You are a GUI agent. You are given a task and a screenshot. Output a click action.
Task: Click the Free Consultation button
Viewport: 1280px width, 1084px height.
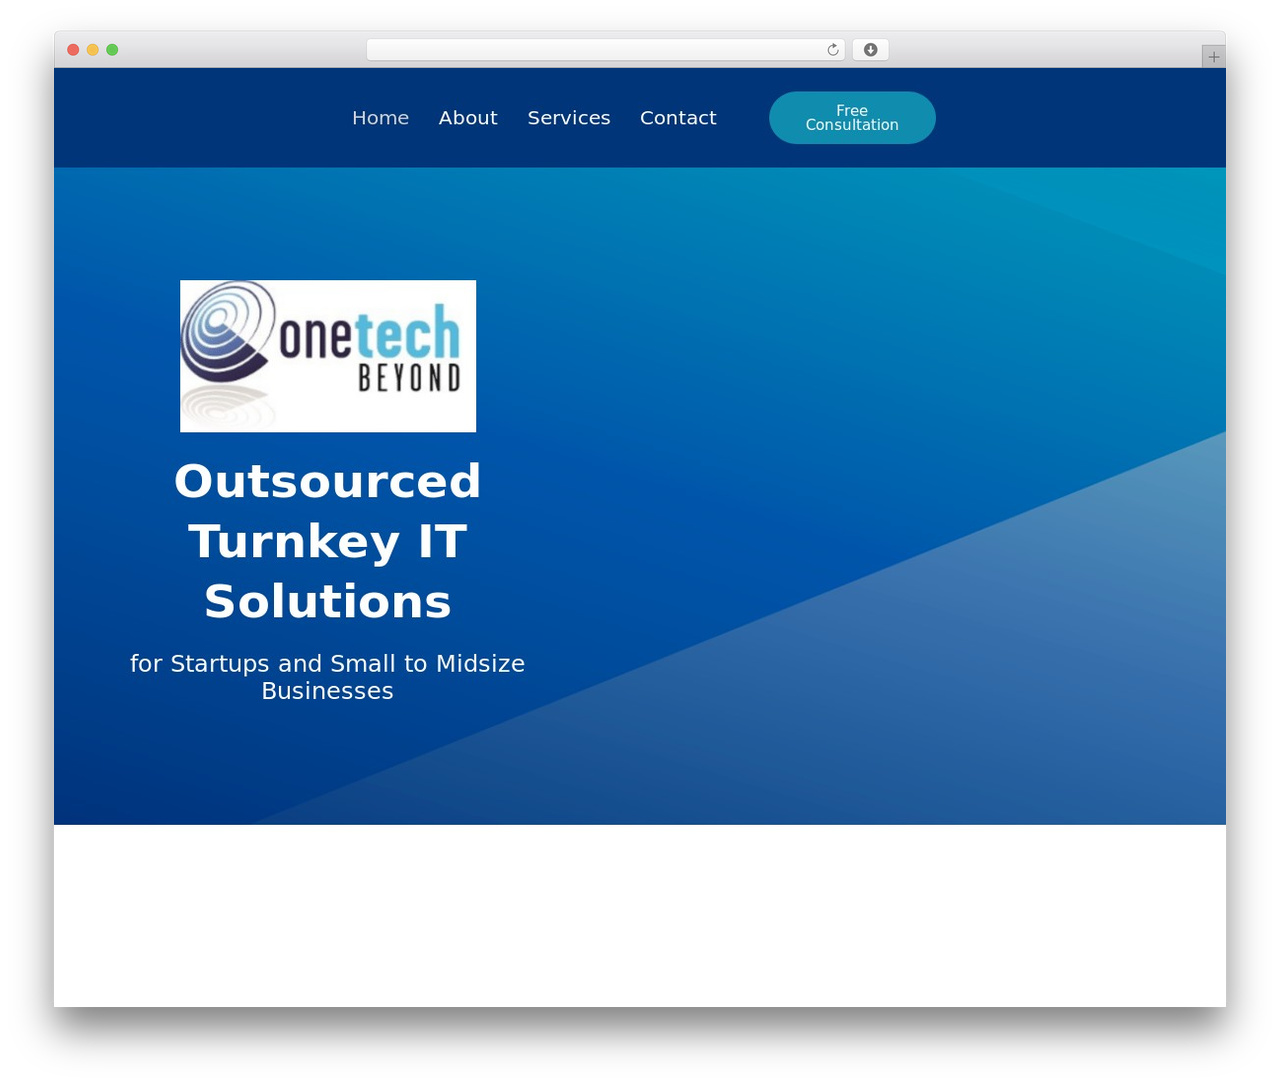pyautogui.click(x=852, y=118)
